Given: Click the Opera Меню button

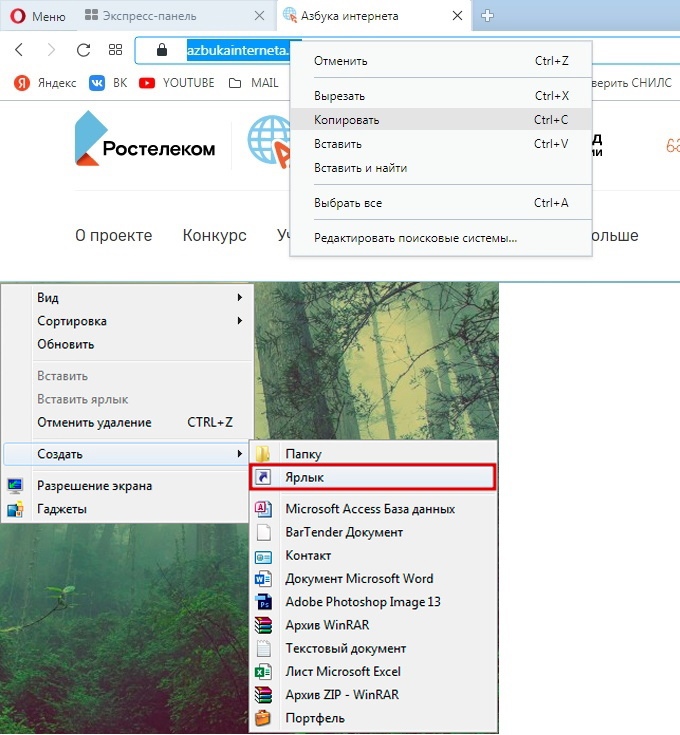Looking at the screenshot, I should [x=38, y=16].
